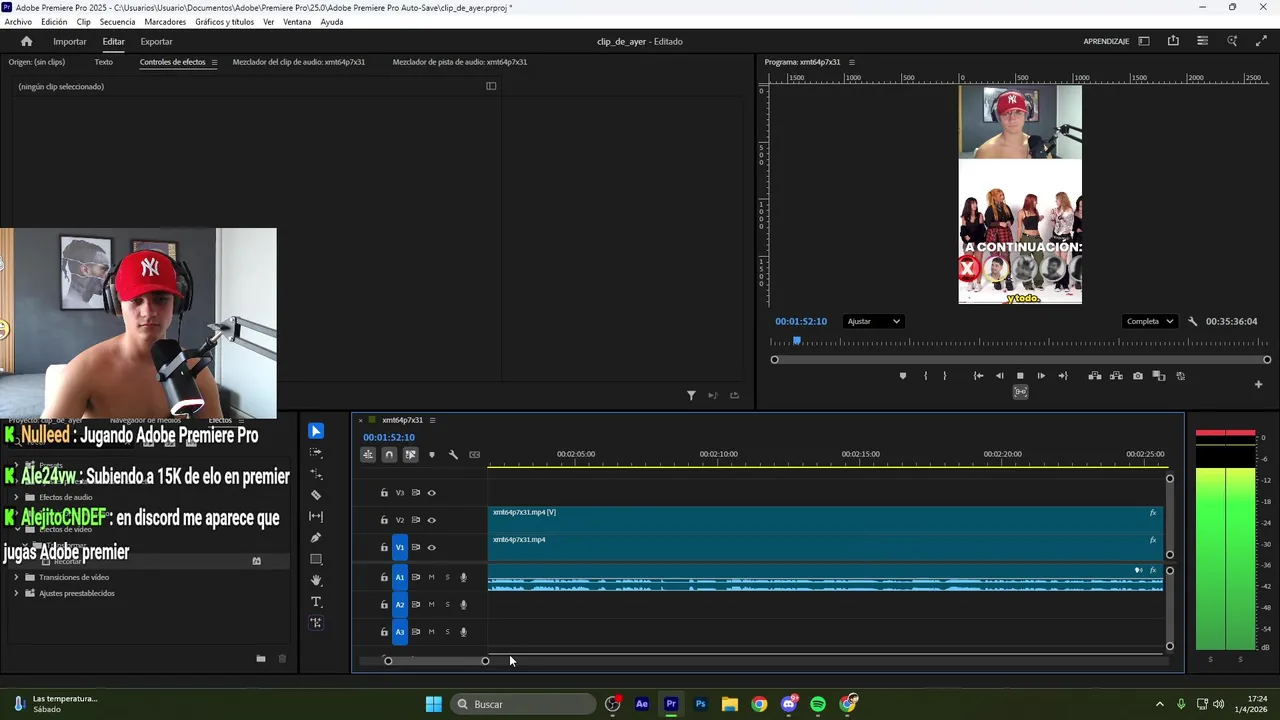Click Add Marker in Program monitor
This screenshot has width=1280, height=720.
pos(903,376)
